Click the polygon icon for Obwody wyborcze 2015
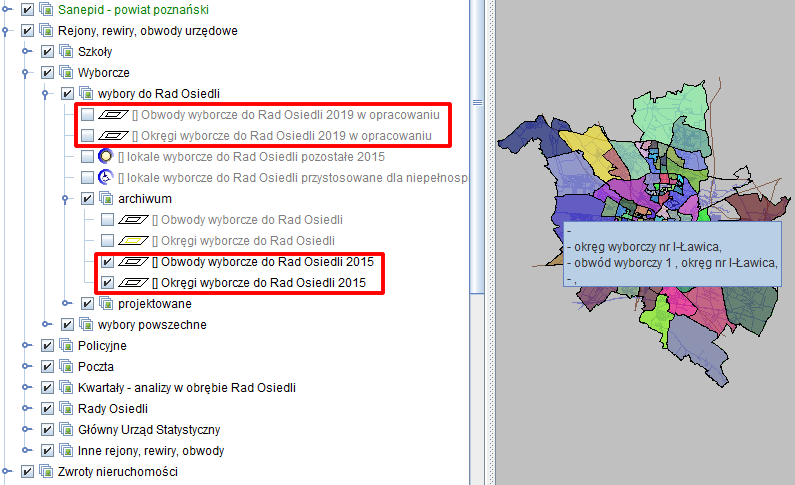The image size is (795, 485). tap(132, 262)
